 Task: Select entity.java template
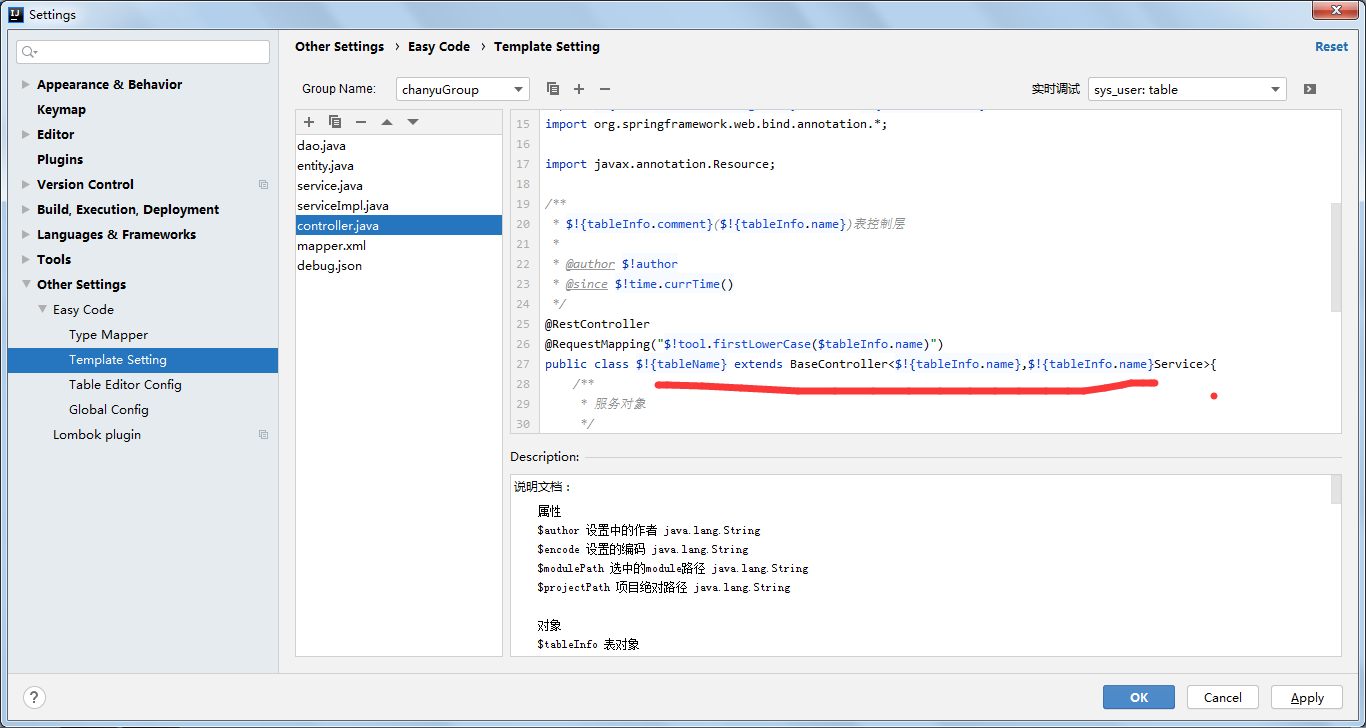click(398, 165)
